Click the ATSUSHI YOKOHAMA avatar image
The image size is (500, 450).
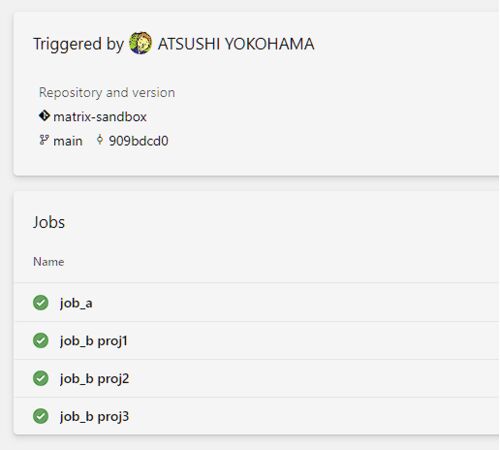(x=140, y=43)
